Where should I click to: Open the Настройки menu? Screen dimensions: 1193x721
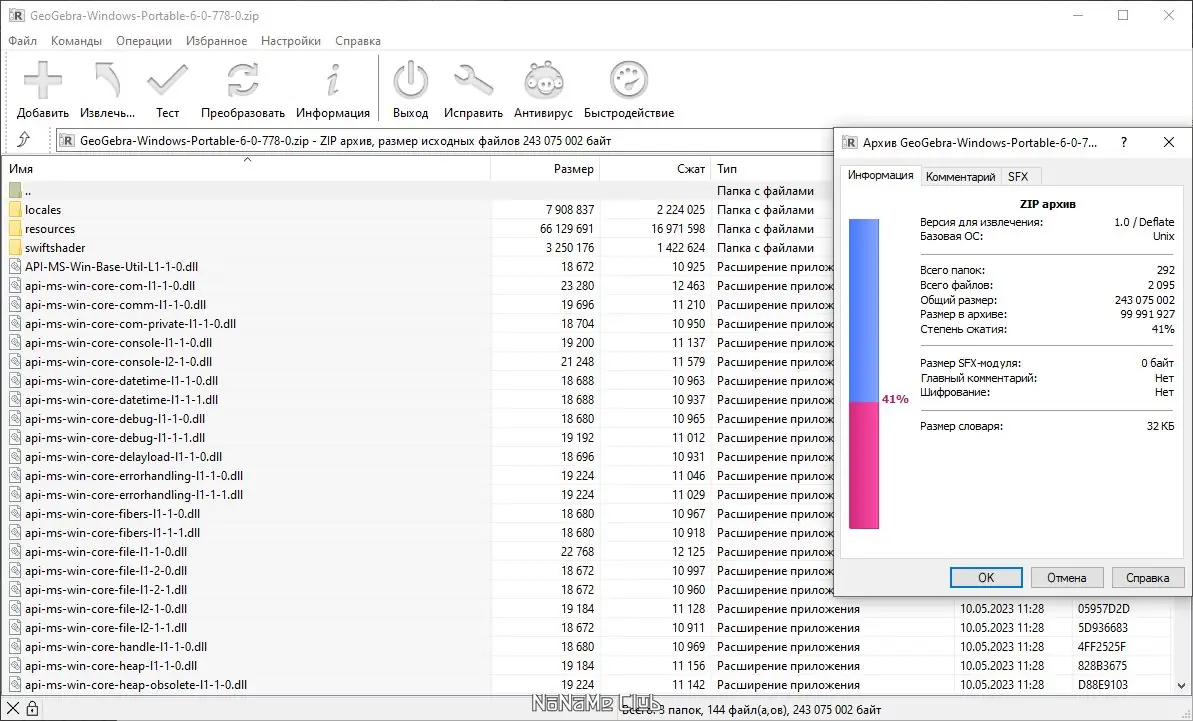(x=291, y=41)
